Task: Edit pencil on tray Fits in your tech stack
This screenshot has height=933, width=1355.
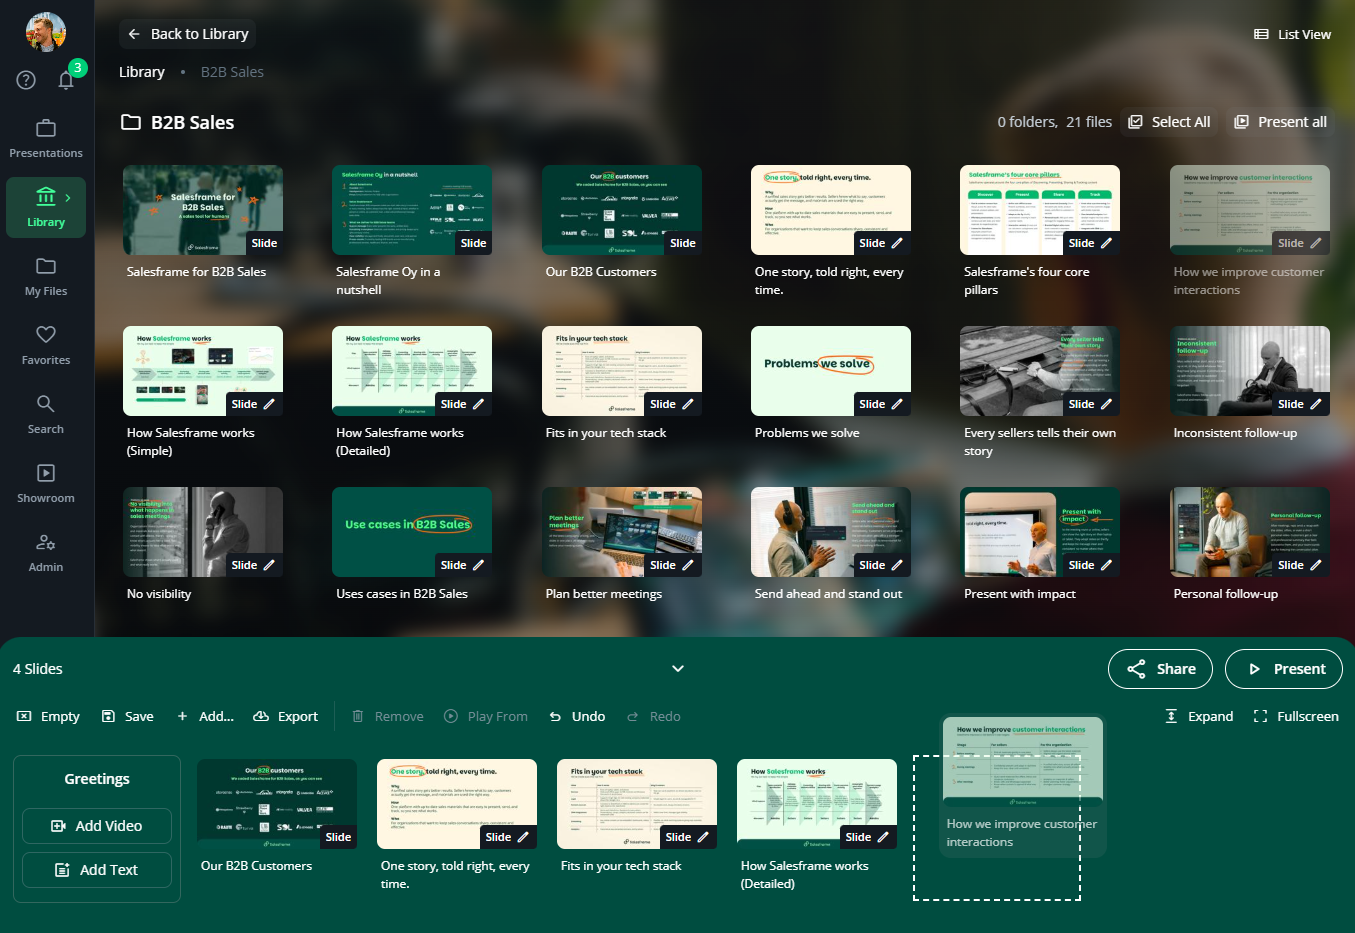Action: (703, 837)
